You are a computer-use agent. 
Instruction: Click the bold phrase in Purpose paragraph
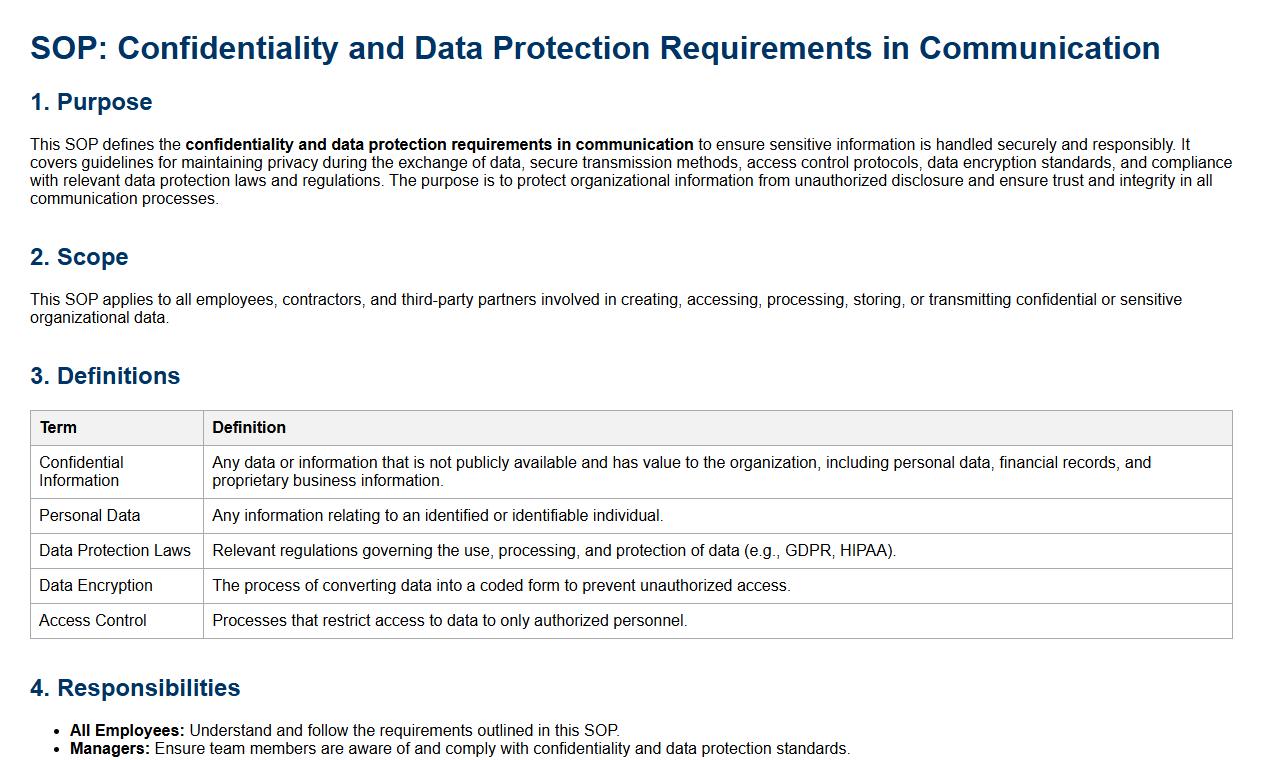click(x=439, y=144)
